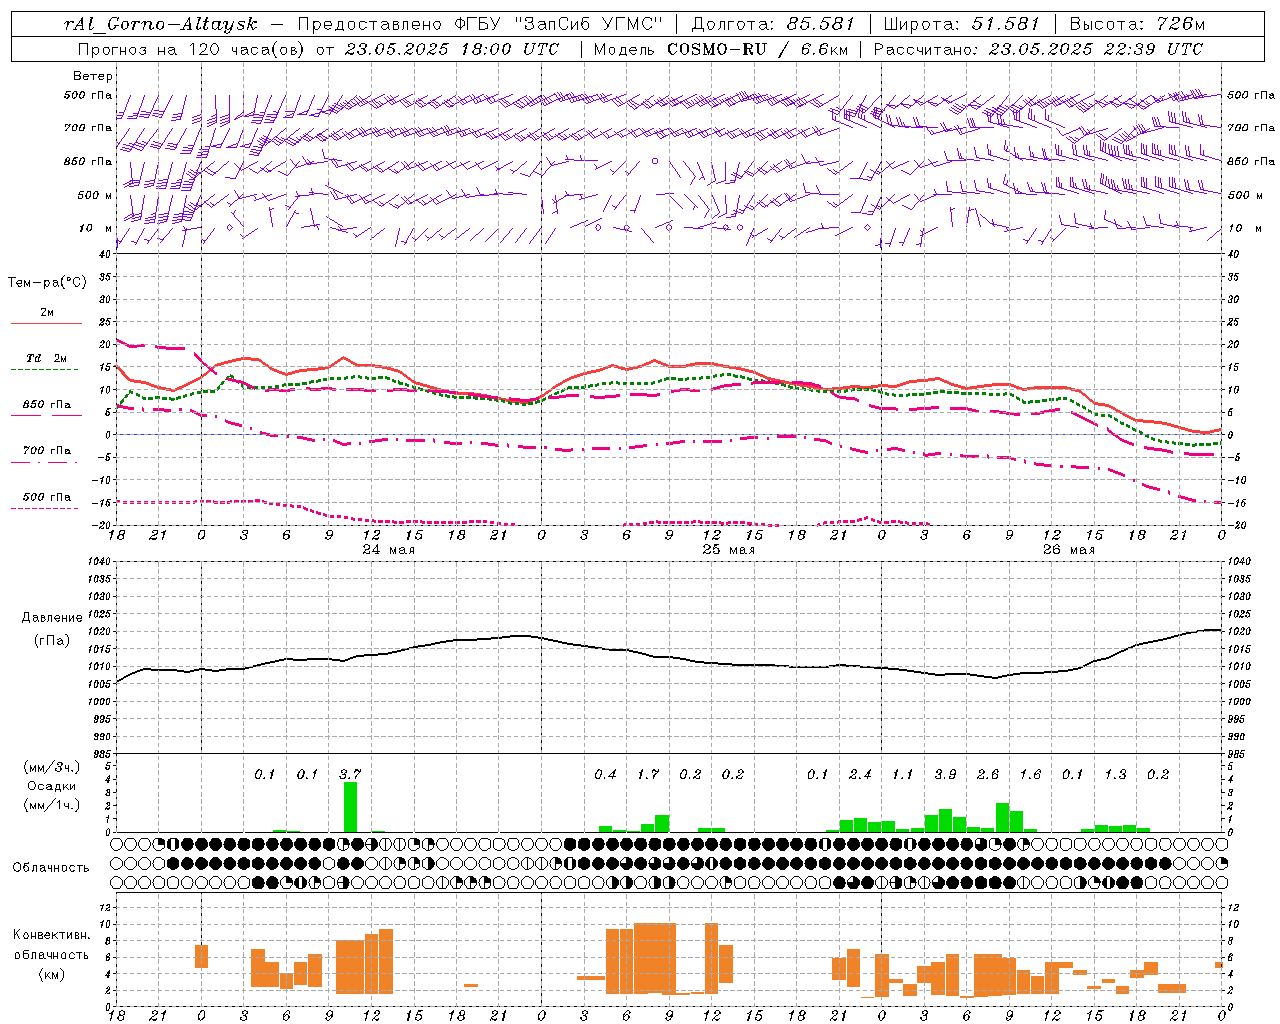Click the elevation label Высота: 726м
1280x1024 pixels.
click(1137, 24)
